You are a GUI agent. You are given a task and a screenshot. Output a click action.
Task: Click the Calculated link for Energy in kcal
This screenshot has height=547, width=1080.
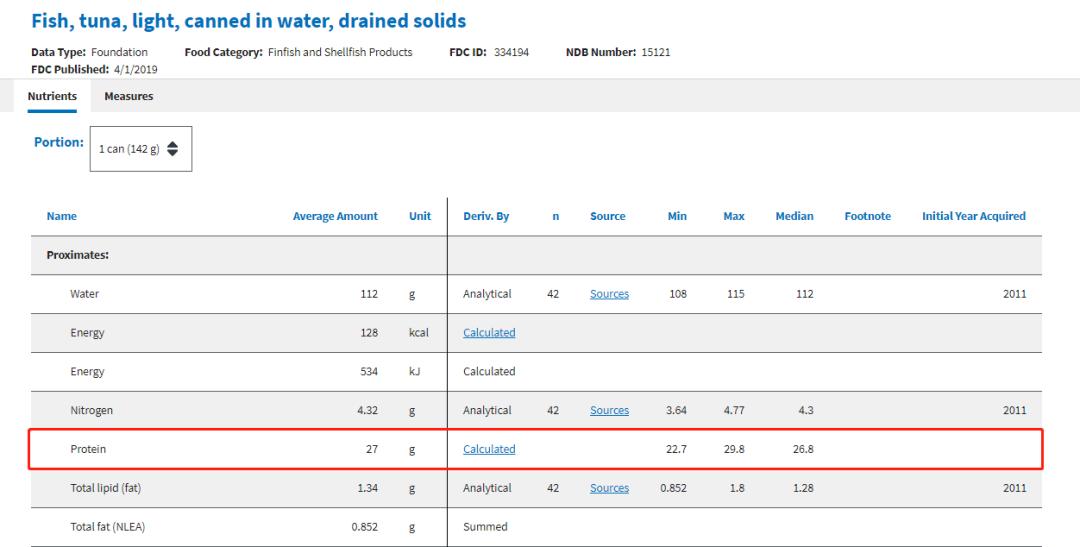pyautogui.click(x=489, y=333)
